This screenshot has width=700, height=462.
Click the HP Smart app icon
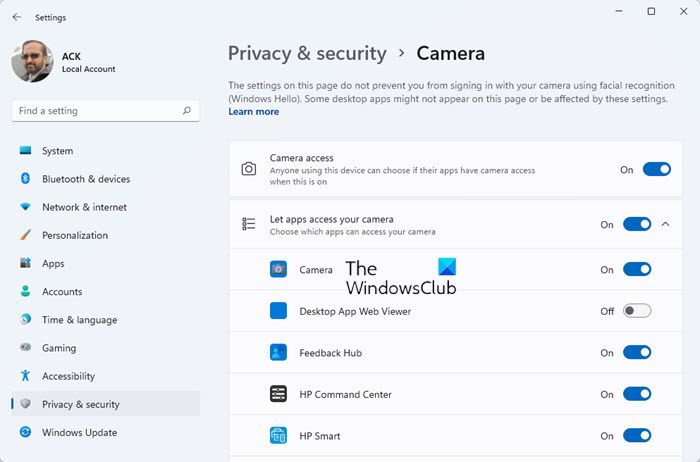point(278,436)
